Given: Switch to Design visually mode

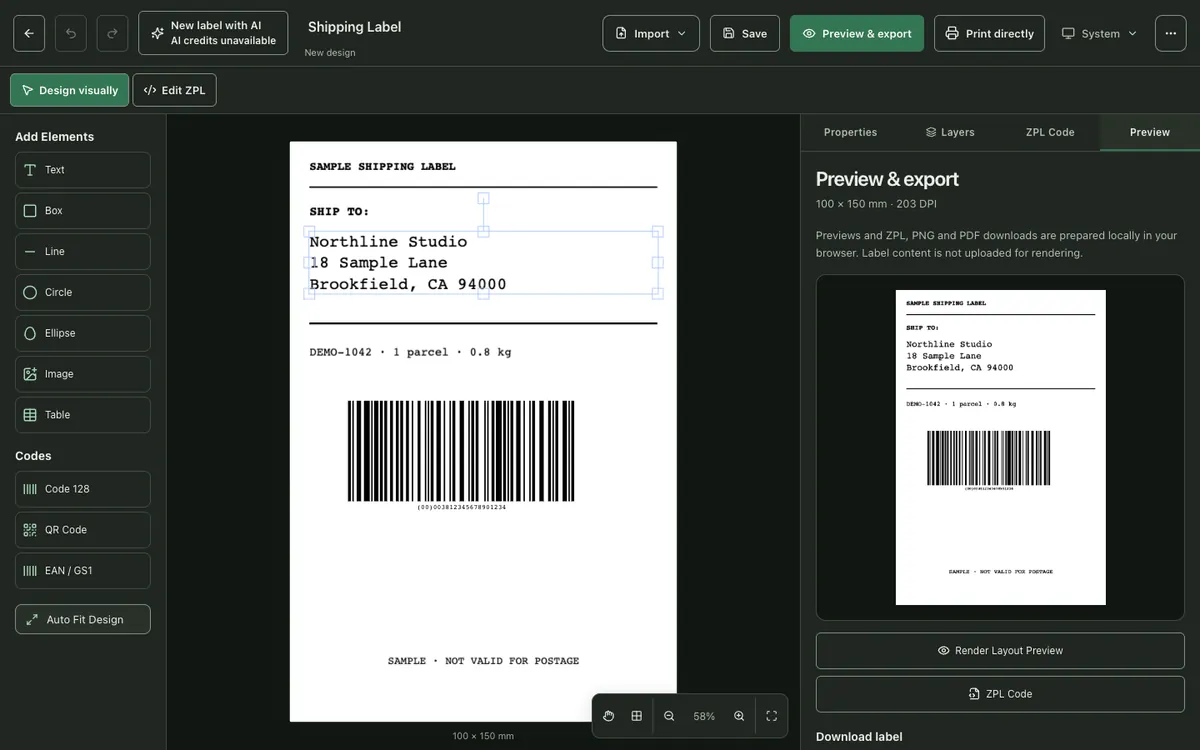Looking at the screenshot, I should coord(69,90).
